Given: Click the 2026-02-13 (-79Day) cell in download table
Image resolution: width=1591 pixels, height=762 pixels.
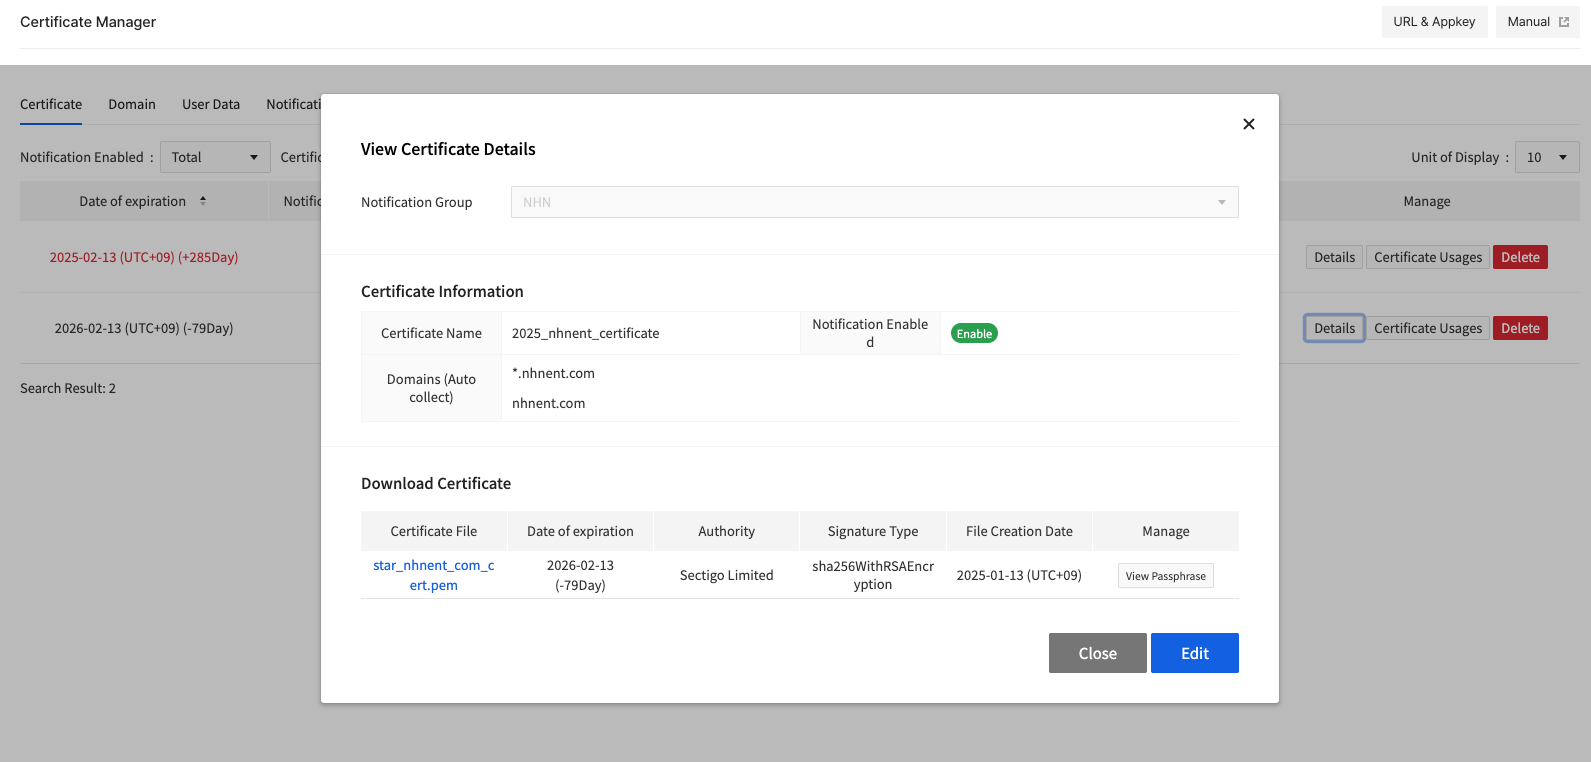Looking at the screenshot, I should pyautogui.click(x=580, y=575).
